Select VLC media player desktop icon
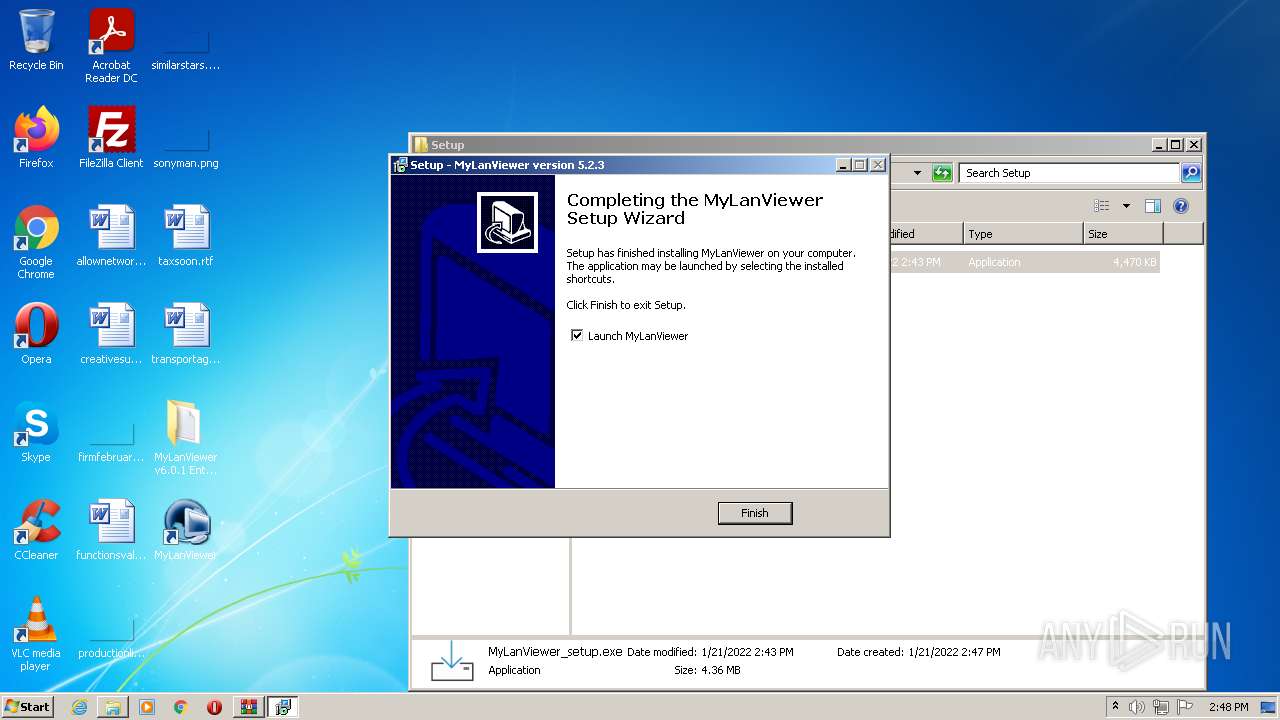The width and height of the screenshot is (1280, 720). (36, 634)
